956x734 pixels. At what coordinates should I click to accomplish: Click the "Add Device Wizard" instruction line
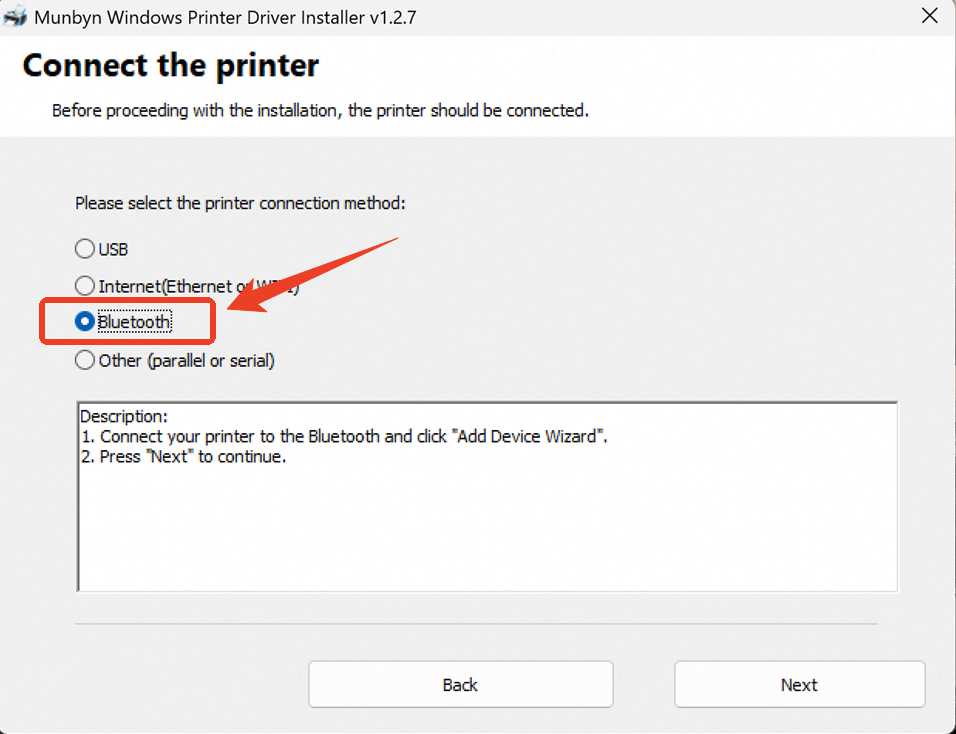[344, 436]
